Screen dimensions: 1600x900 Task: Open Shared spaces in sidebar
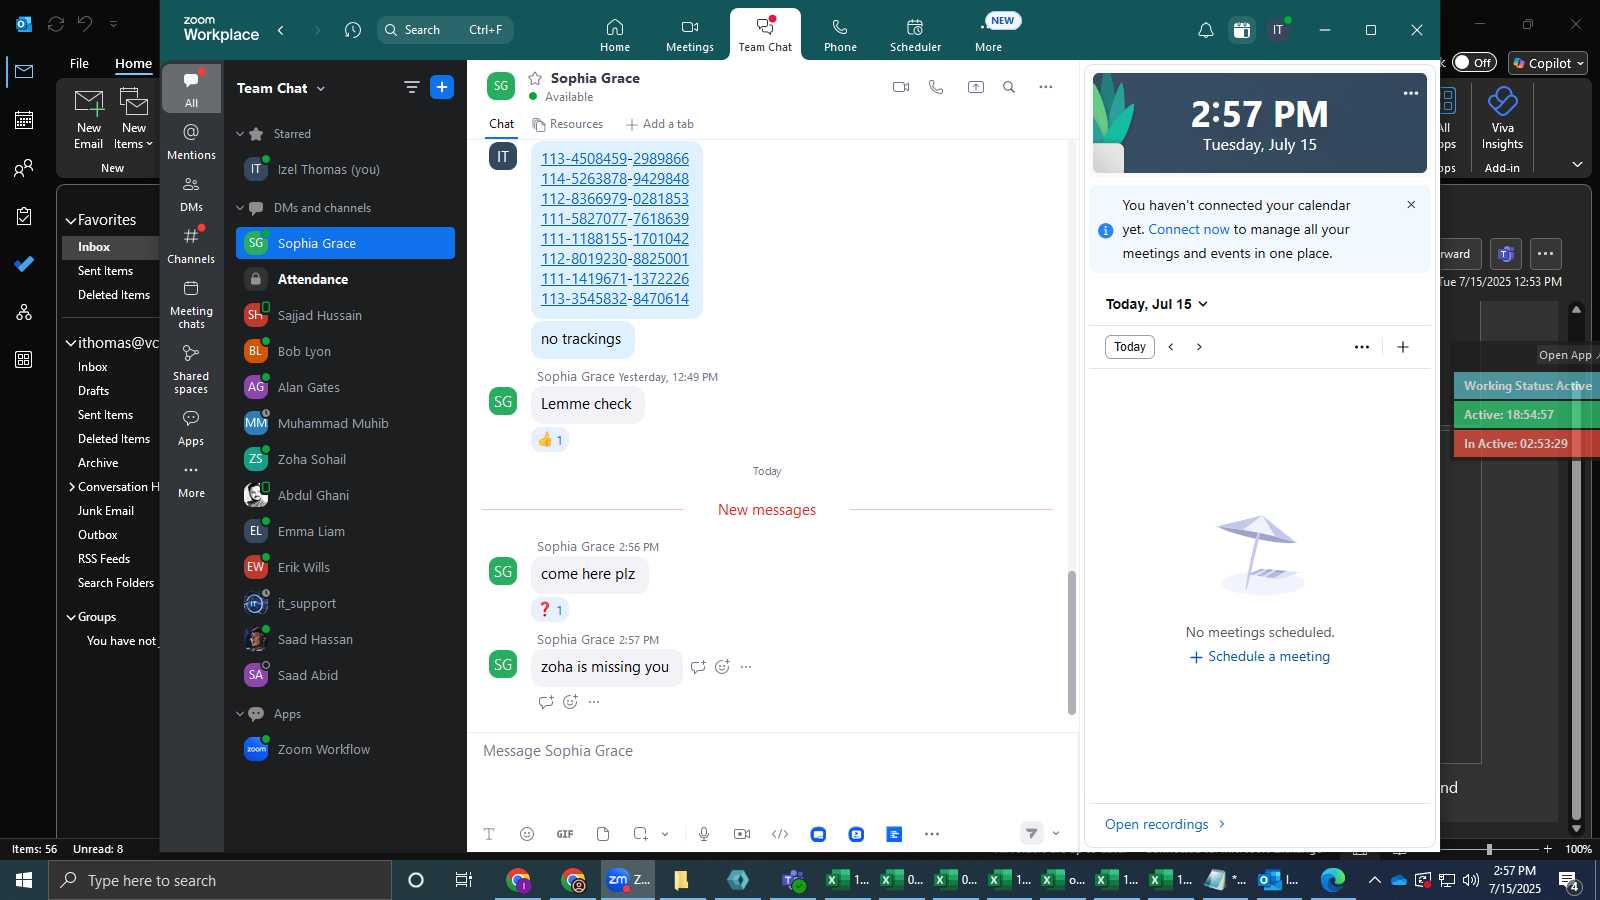(x=191, y=369)
